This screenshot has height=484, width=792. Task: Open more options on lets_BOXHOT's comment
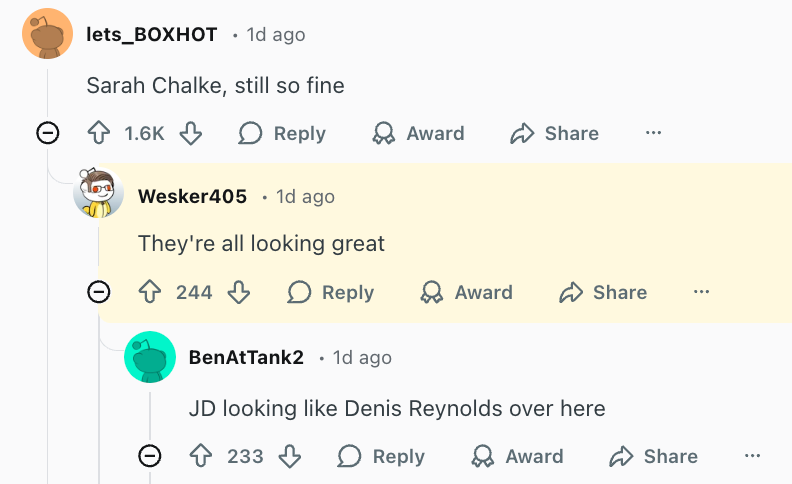pos(653,133)
